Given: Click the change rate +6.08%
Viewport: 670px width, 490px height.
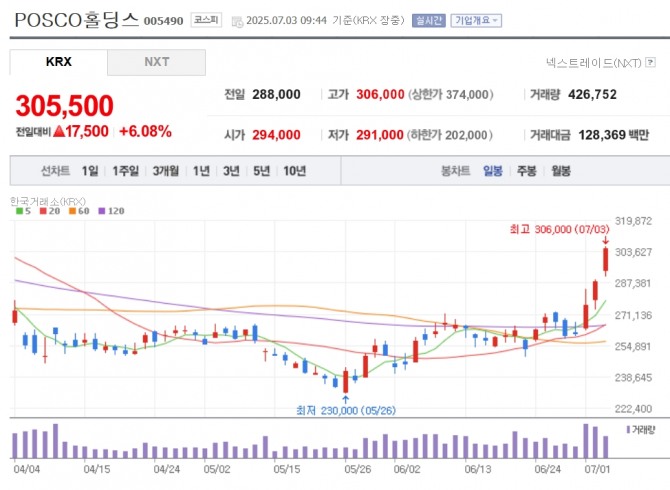Looking at the screenshot, I should [x=145, y=132].
